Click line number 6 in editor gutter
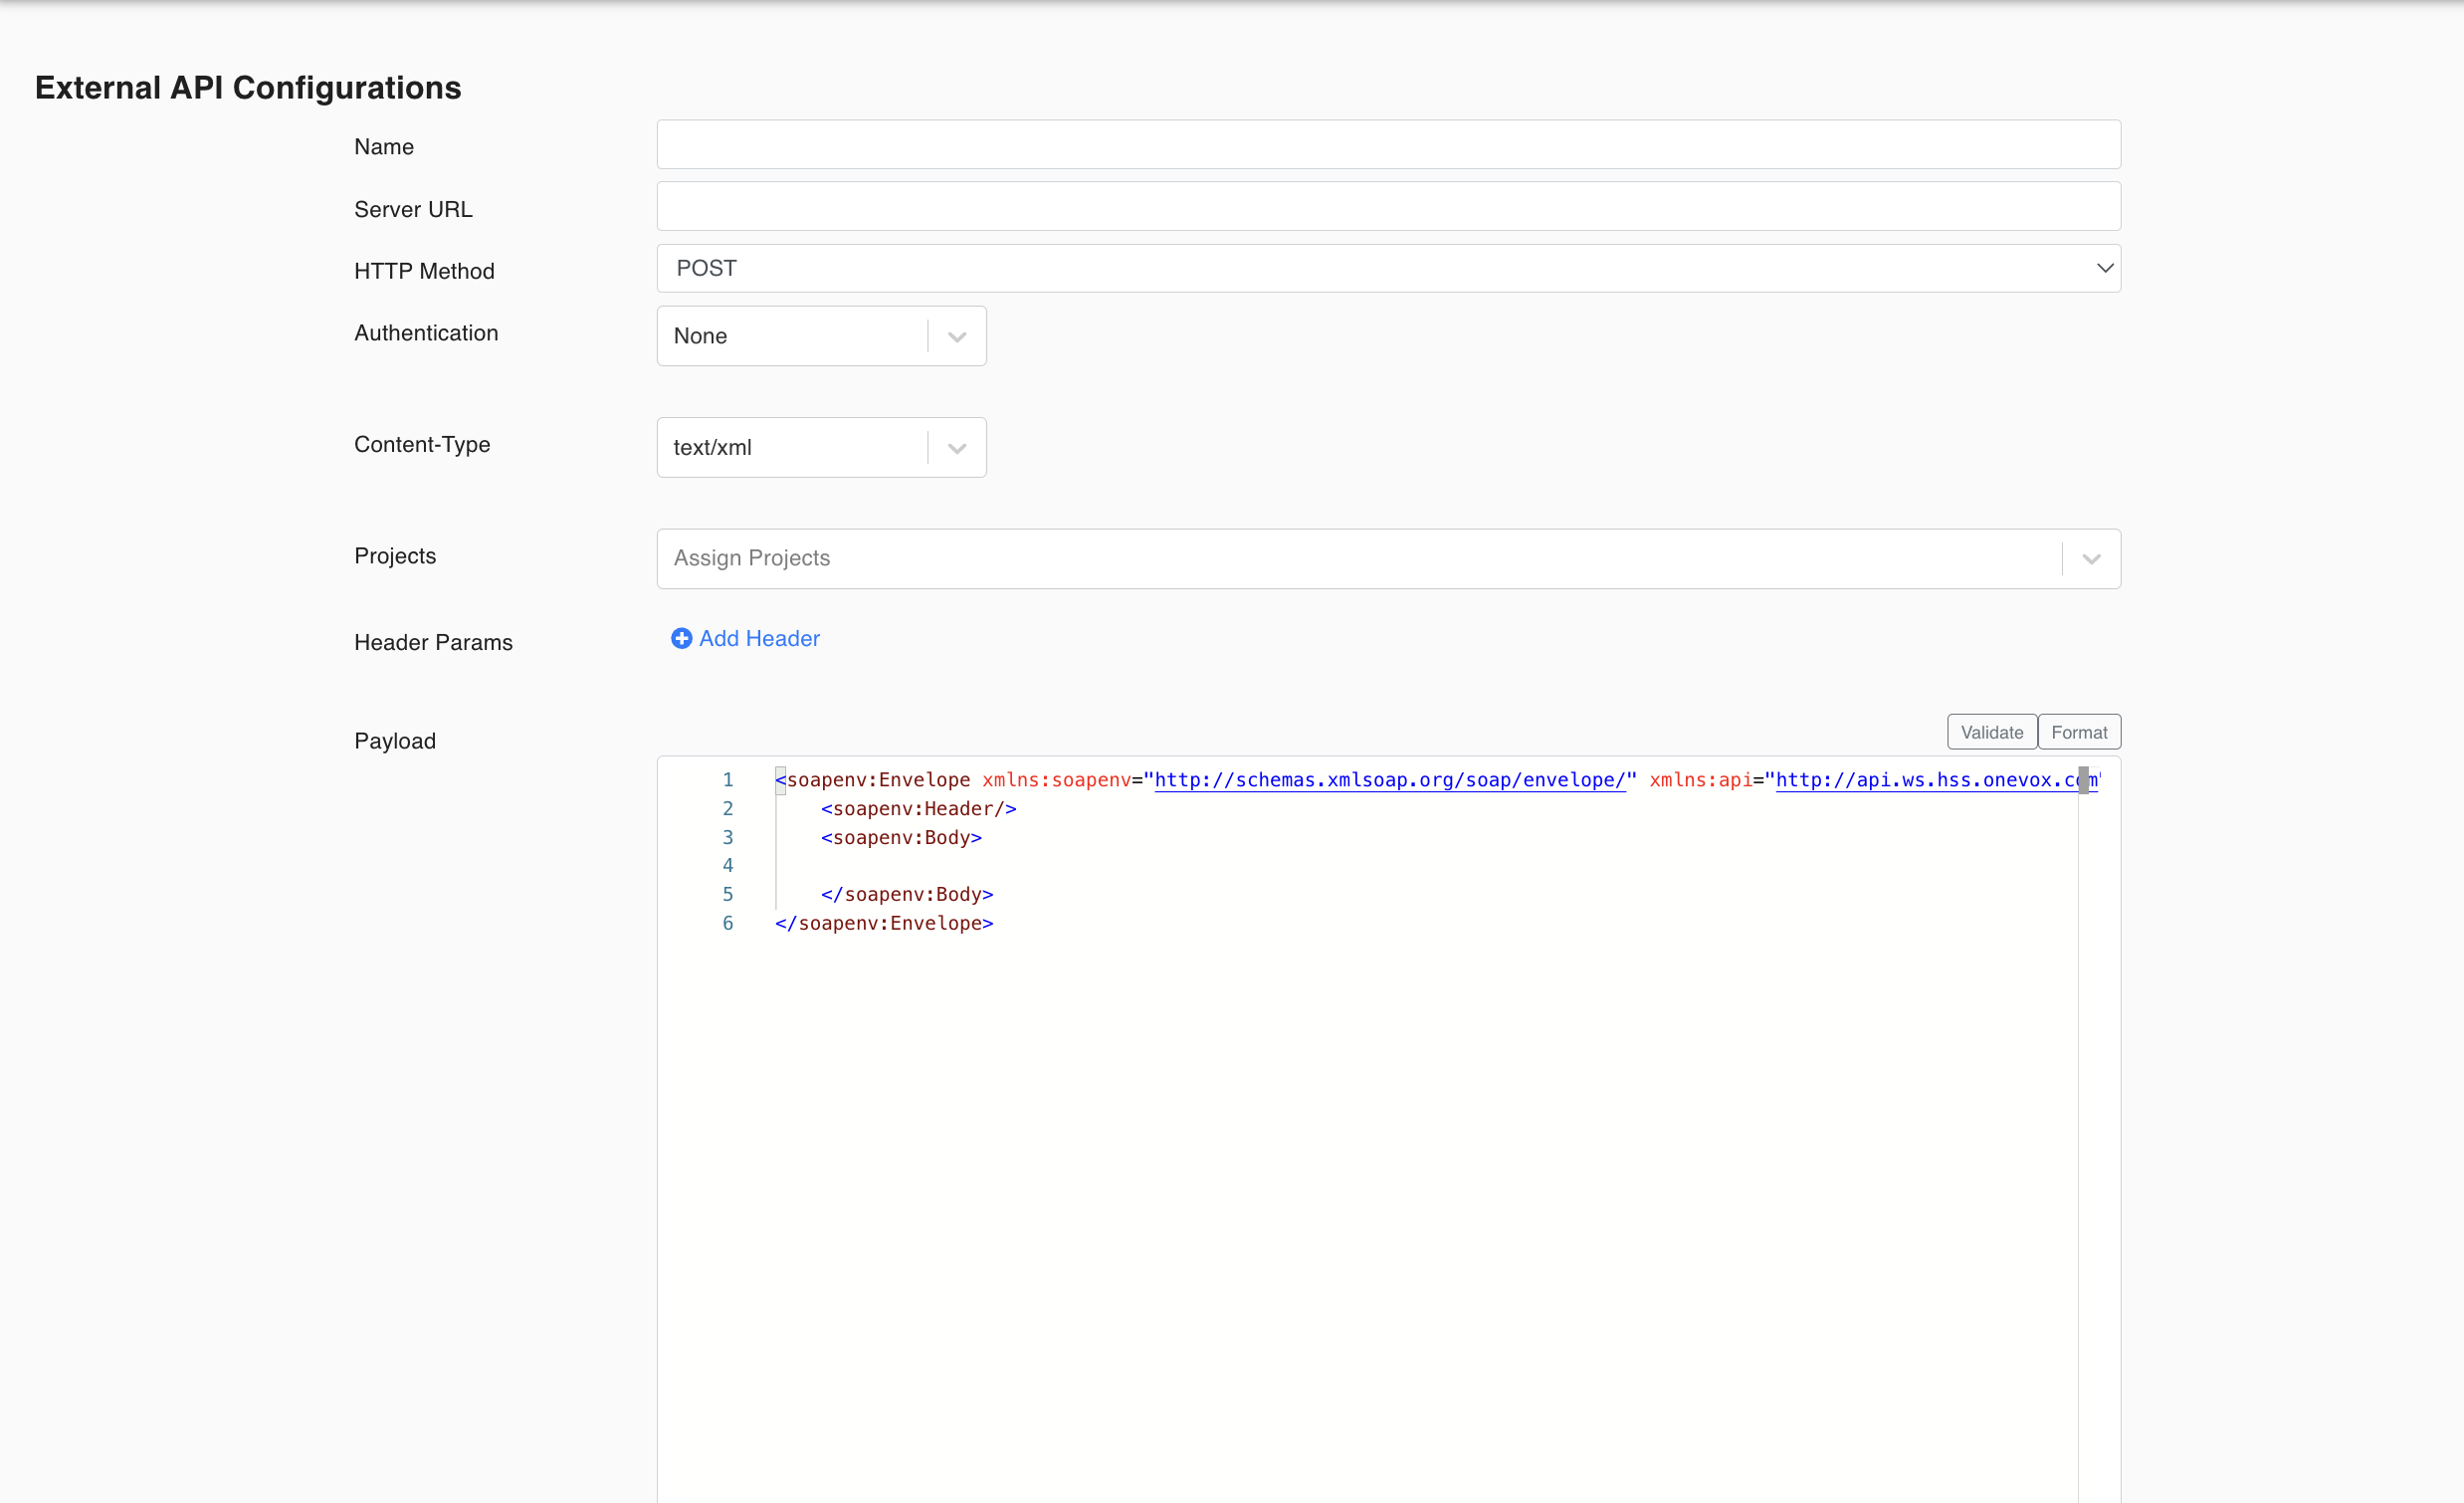Image resolution: width=2464 pixels, height=1503 pixels. [728, 924]
